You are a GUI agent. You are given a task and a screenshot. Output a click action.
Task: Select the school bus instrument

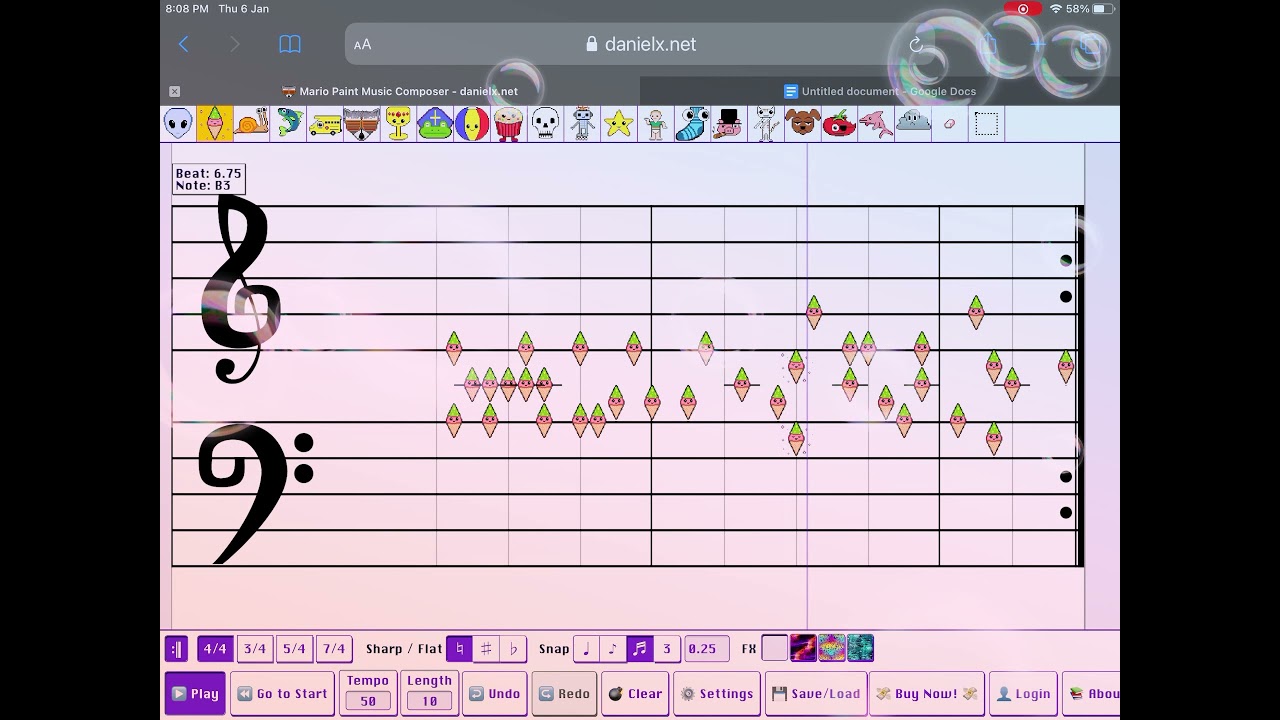pyautogui.click(x=326, y=124)
